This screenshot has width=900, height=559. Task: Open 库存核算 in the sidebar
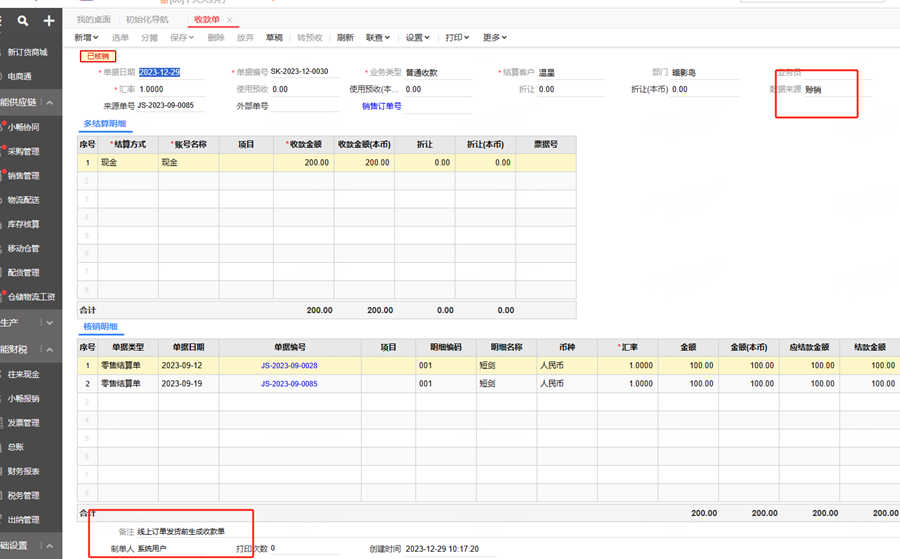coord(24,224)
